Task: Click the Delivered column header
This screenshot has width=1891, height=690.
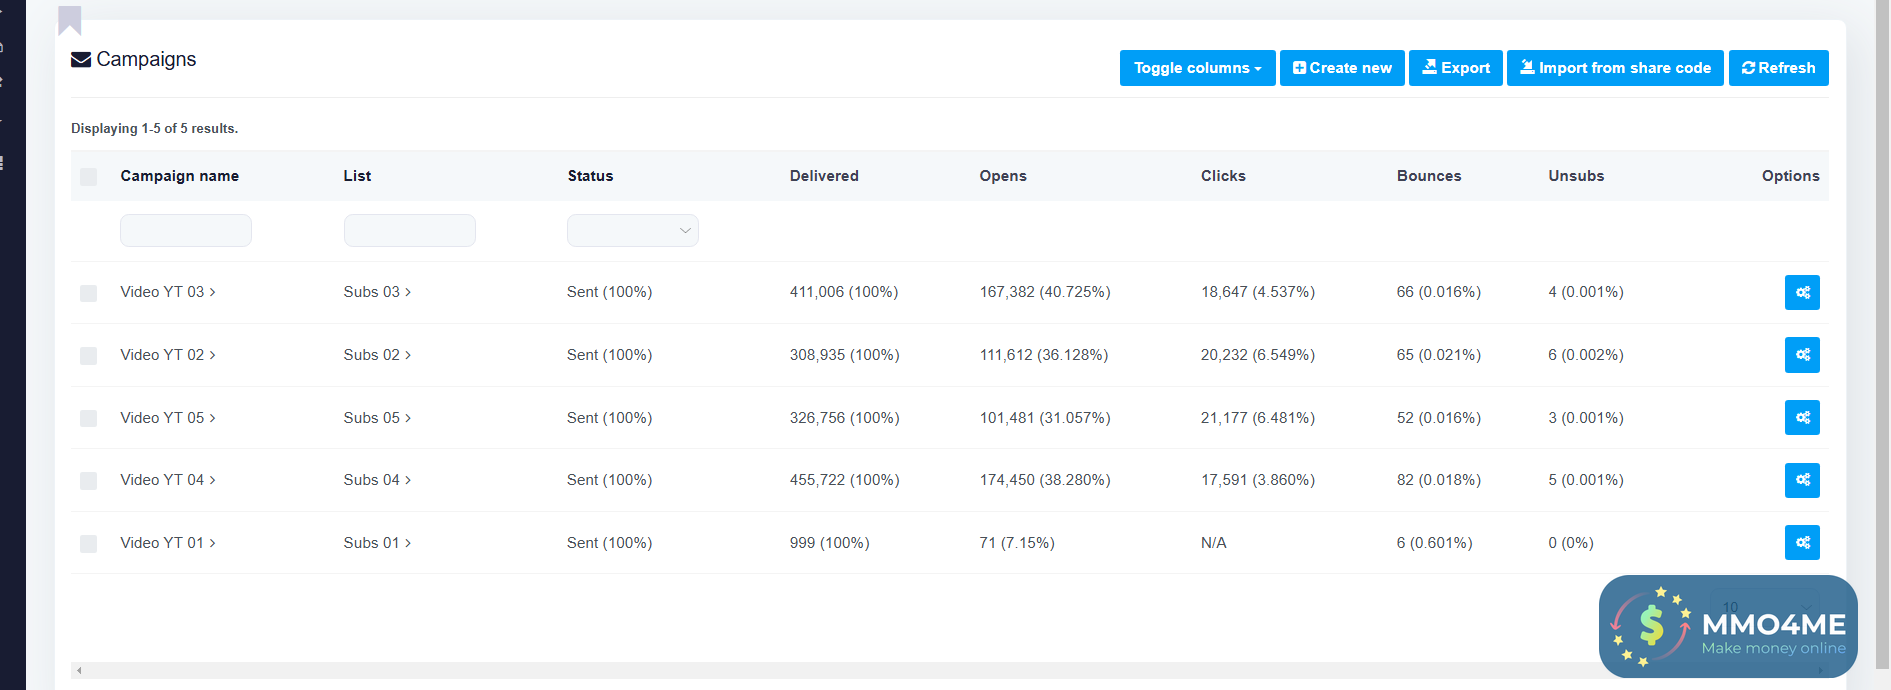Action: click(824, 176)
